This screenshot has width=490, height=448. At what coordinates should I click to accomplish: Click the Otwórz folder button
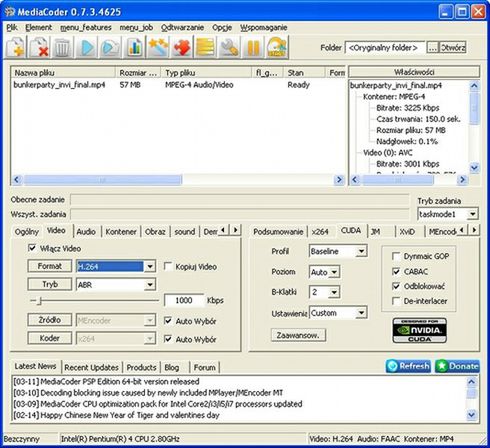pos(453,48)
